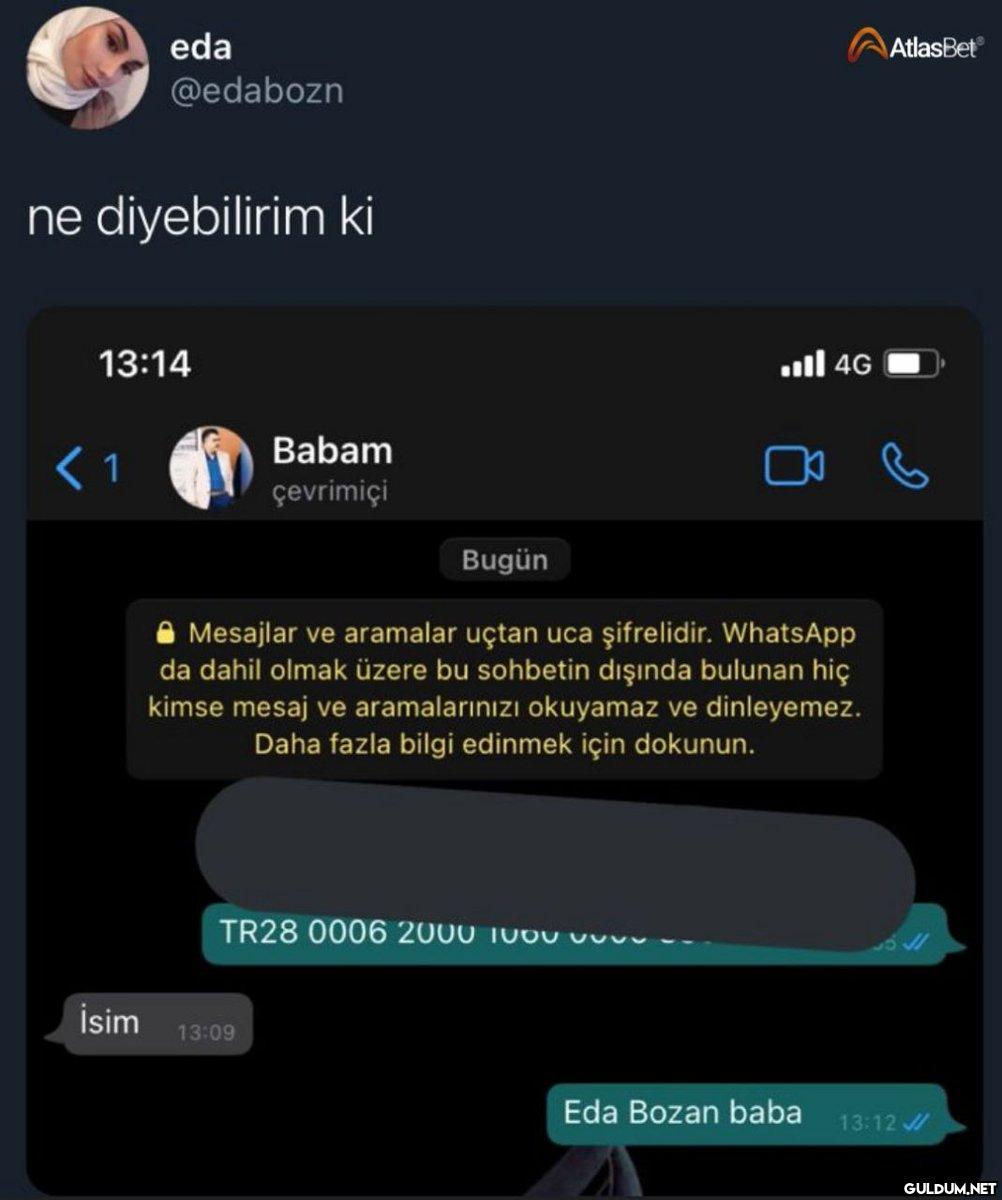The image size is (1002, 1200).
Task: Start a voice call with Babam
Action: pos(905,467)
